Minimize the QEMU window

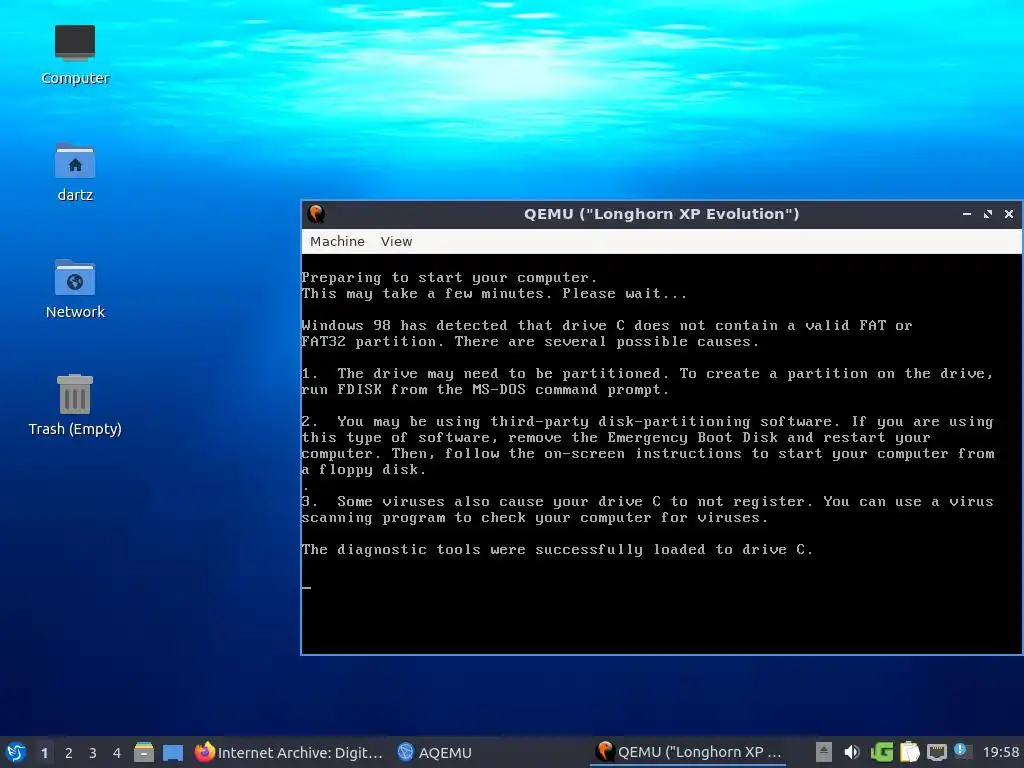pos(967,214)
